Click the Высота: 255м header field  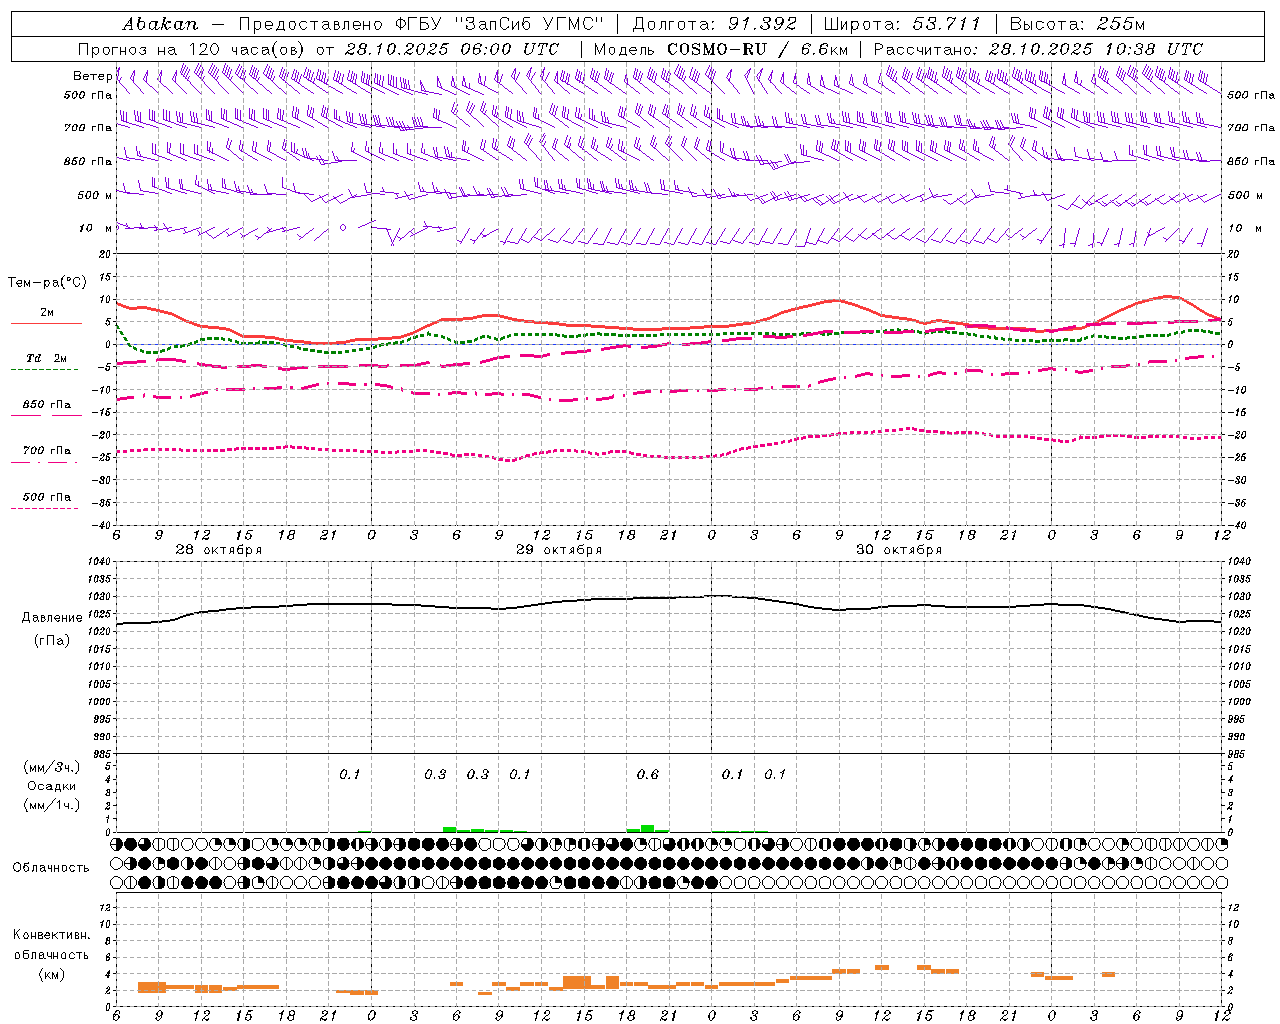(1077, 23)
